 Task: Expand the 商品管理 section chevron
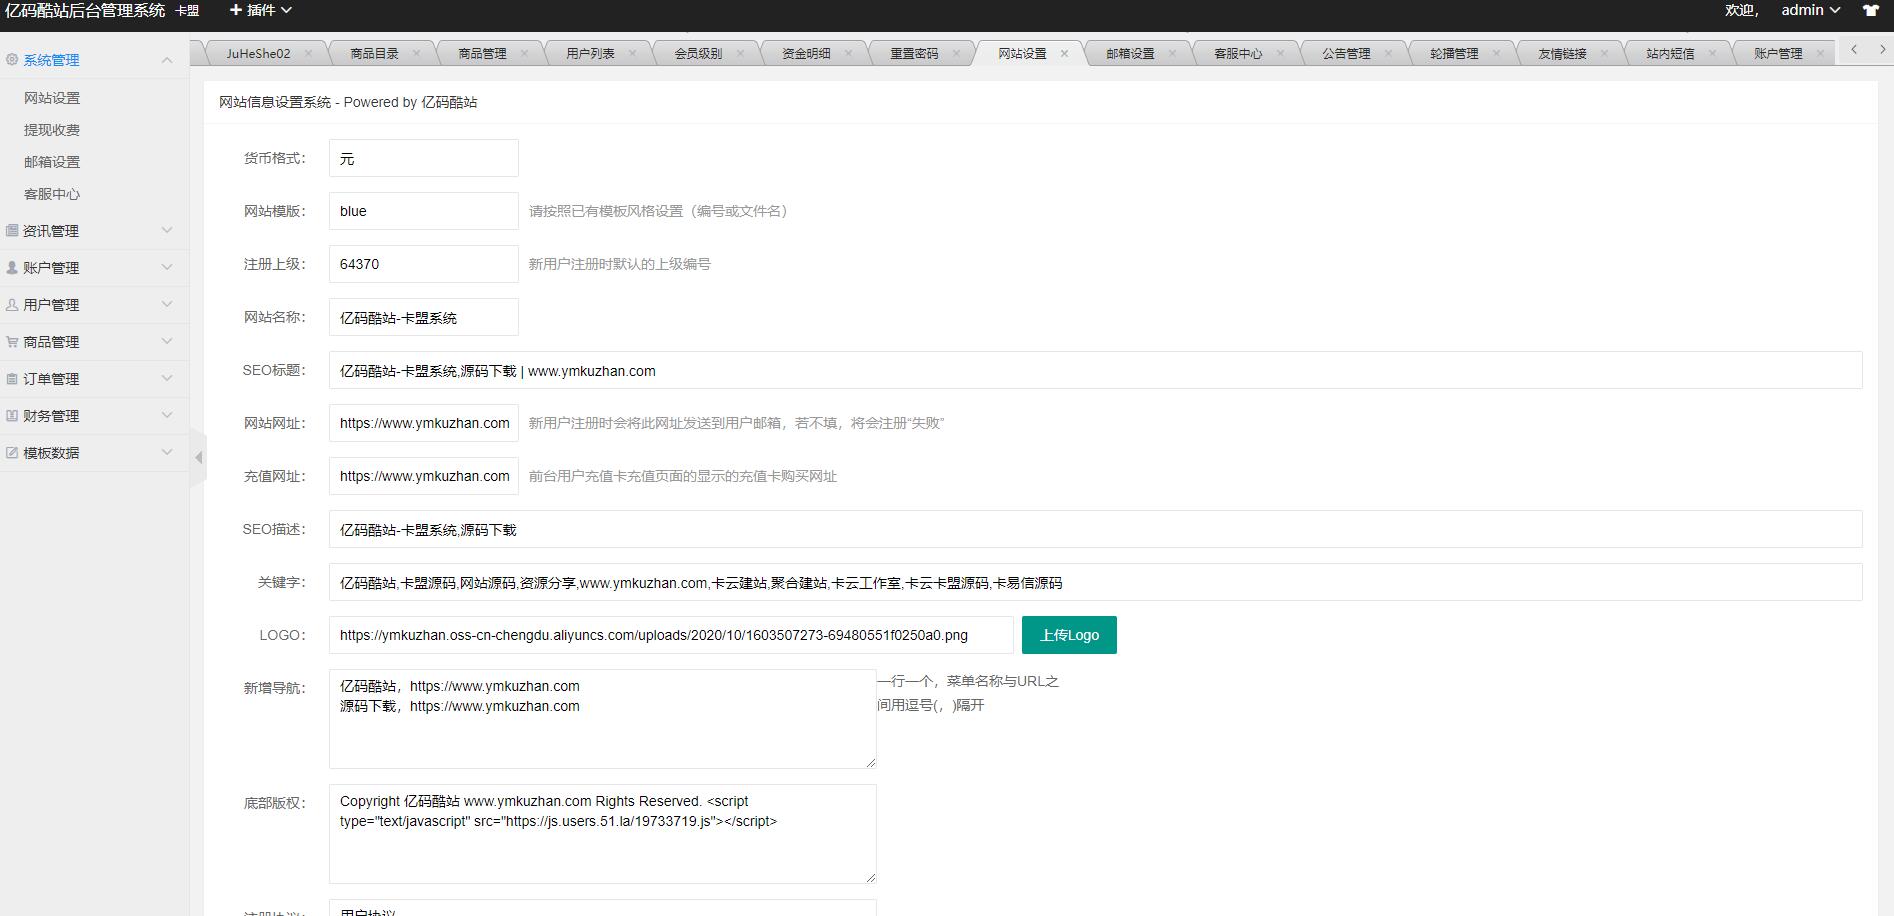click(x=167, y=342)
